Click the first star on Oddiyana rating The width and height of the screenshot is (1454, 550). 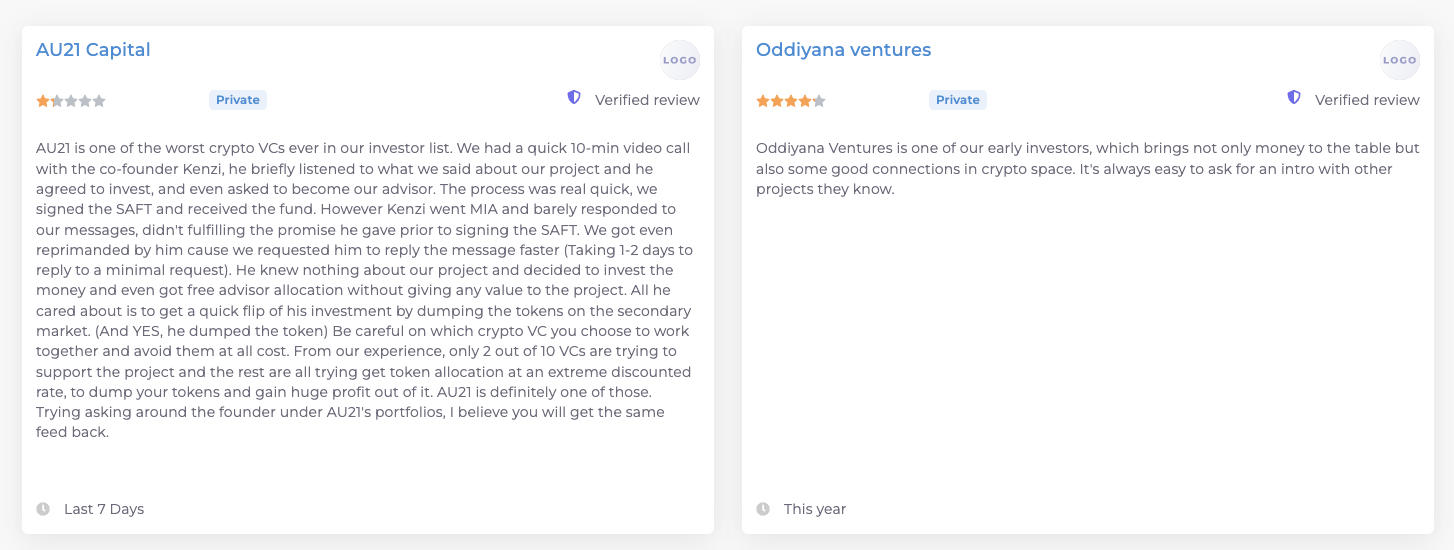[x=763, y=100]
